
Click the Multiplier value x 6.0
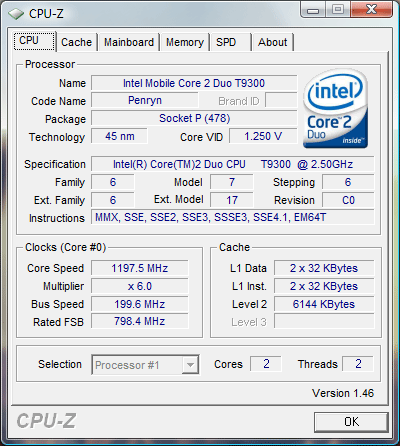[140, 286]
